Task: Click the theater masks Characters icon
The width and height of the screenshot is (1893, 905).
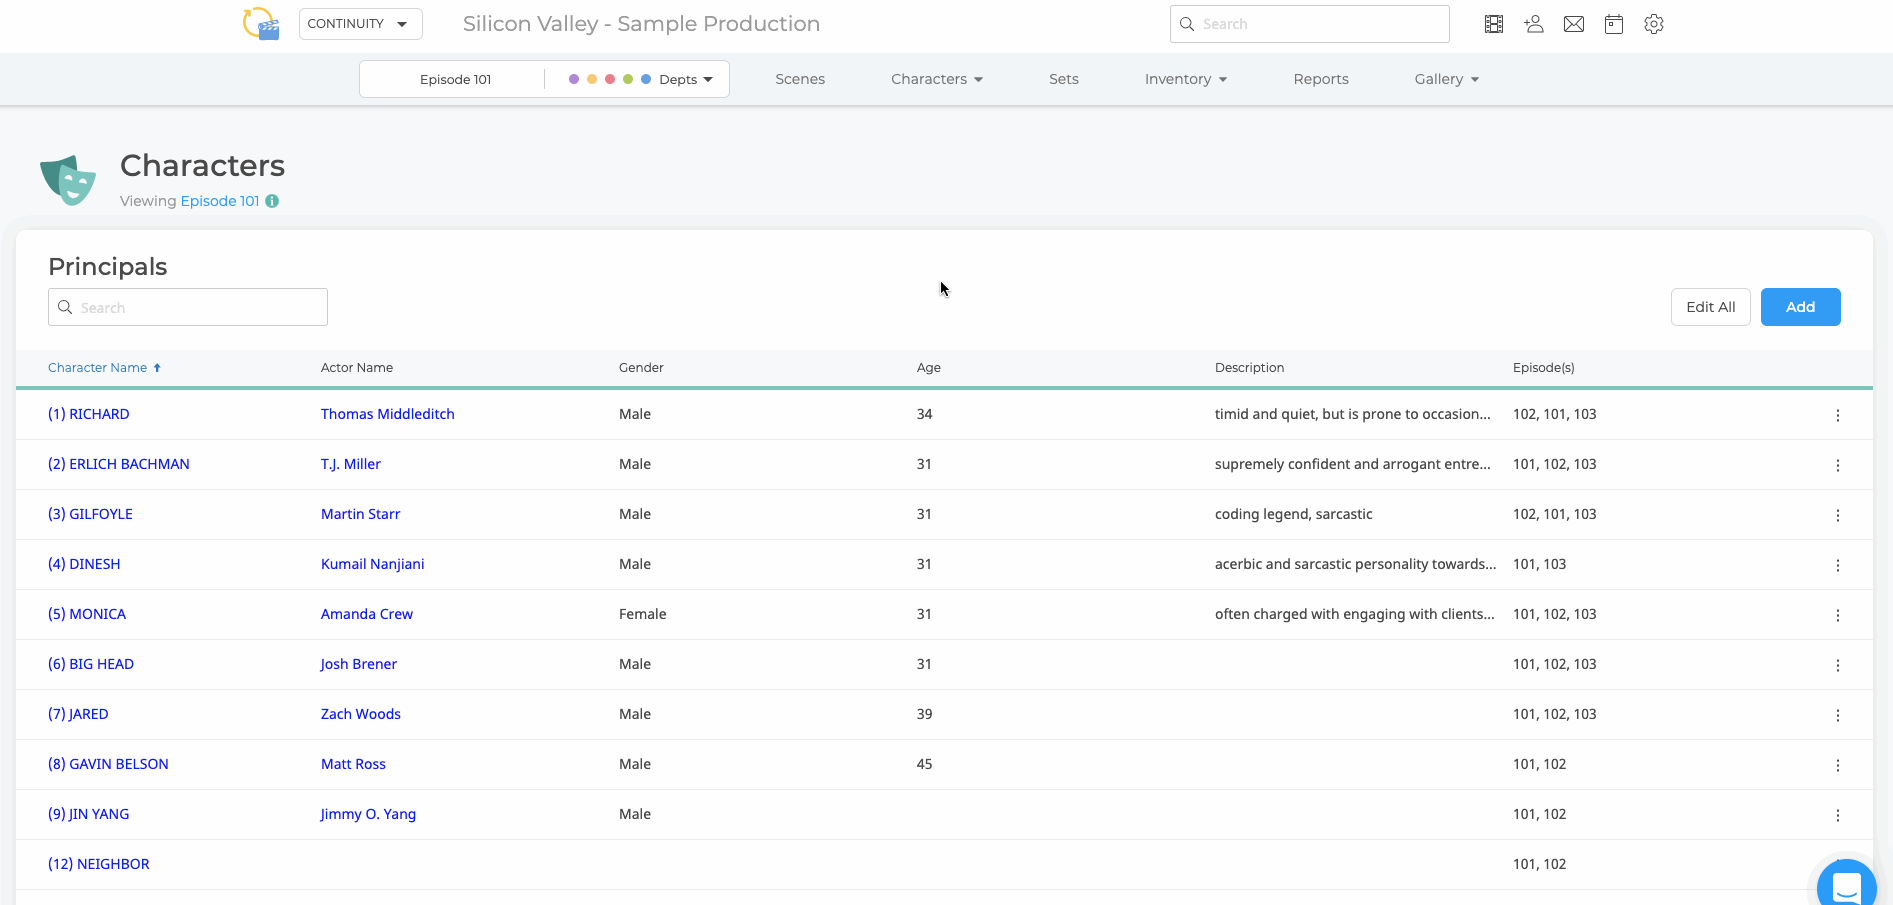Action: coord(68,180)
